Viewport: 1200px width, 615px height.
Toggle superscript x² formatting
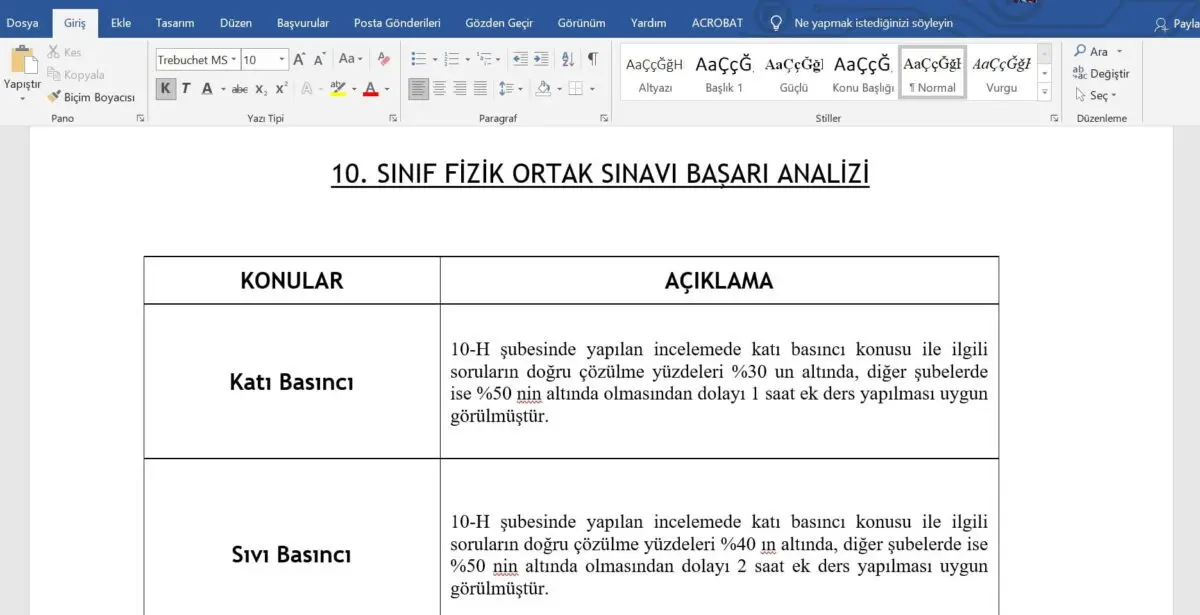282,89
